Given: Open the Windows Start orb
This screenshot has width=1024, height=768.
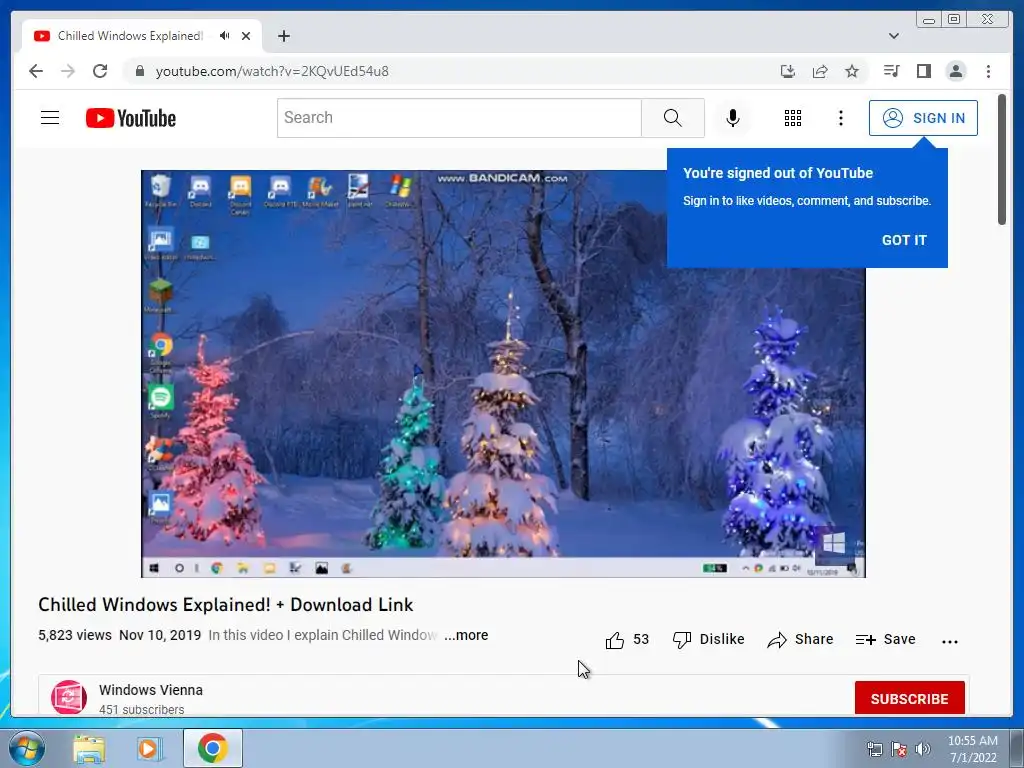Looking at the screenshot, I should click(x=26, y=748).
